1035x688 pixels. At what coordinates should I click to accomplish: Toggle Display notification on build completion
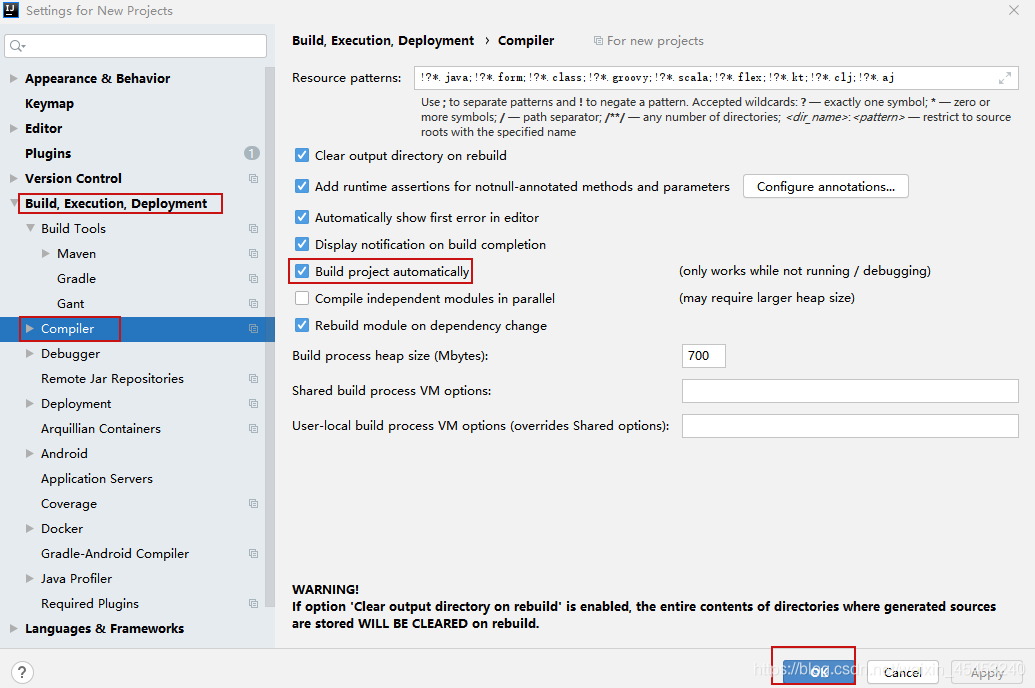click(x=302, y=244)
